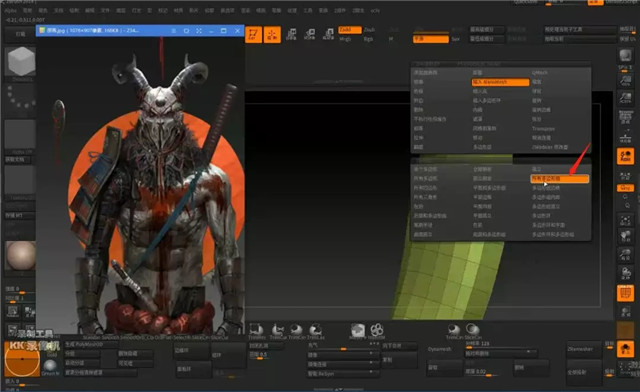
Task: Toggle the orange Persp perspective button
Action: (x=625, y=156)
